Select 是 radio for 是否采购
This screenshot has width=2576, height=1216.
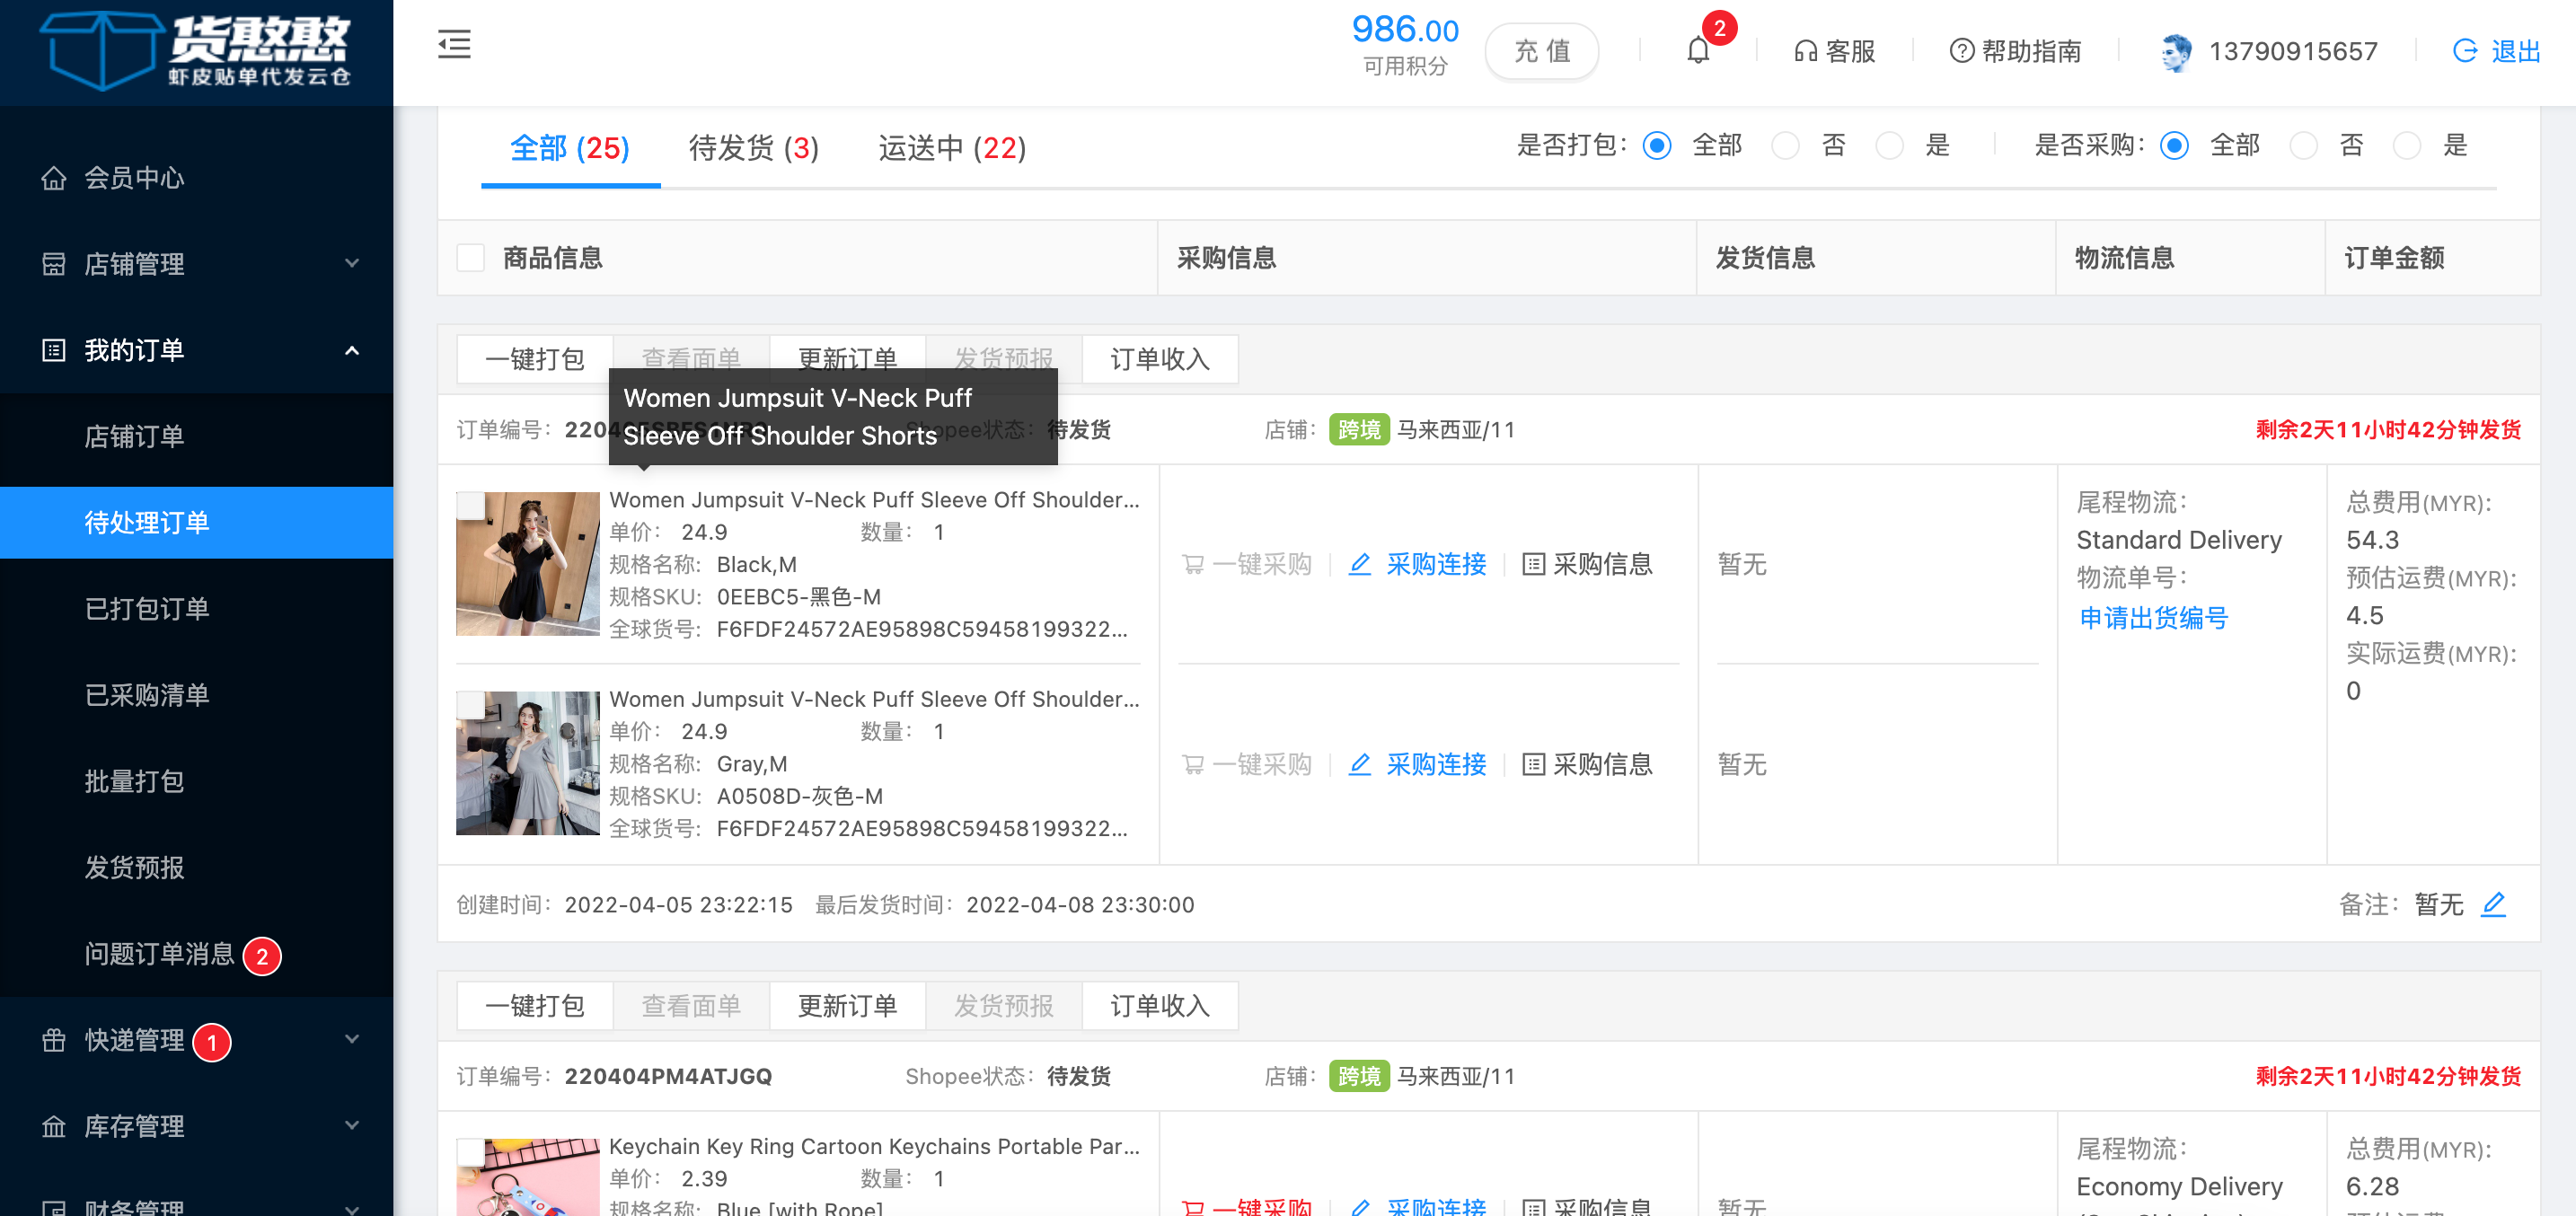(2407, 146)
